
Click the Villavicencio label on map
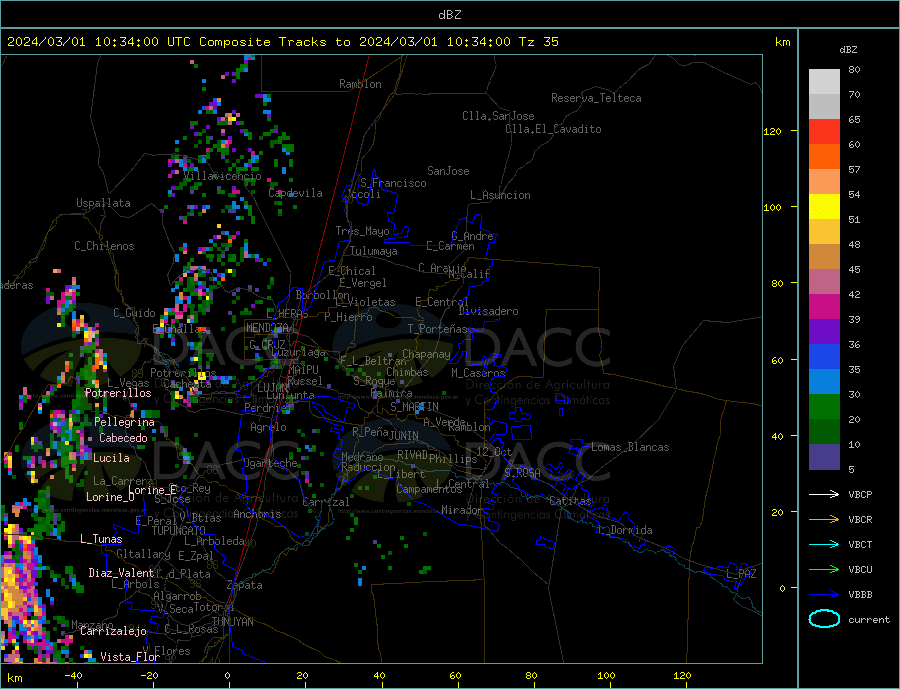[x=222, y=176]
